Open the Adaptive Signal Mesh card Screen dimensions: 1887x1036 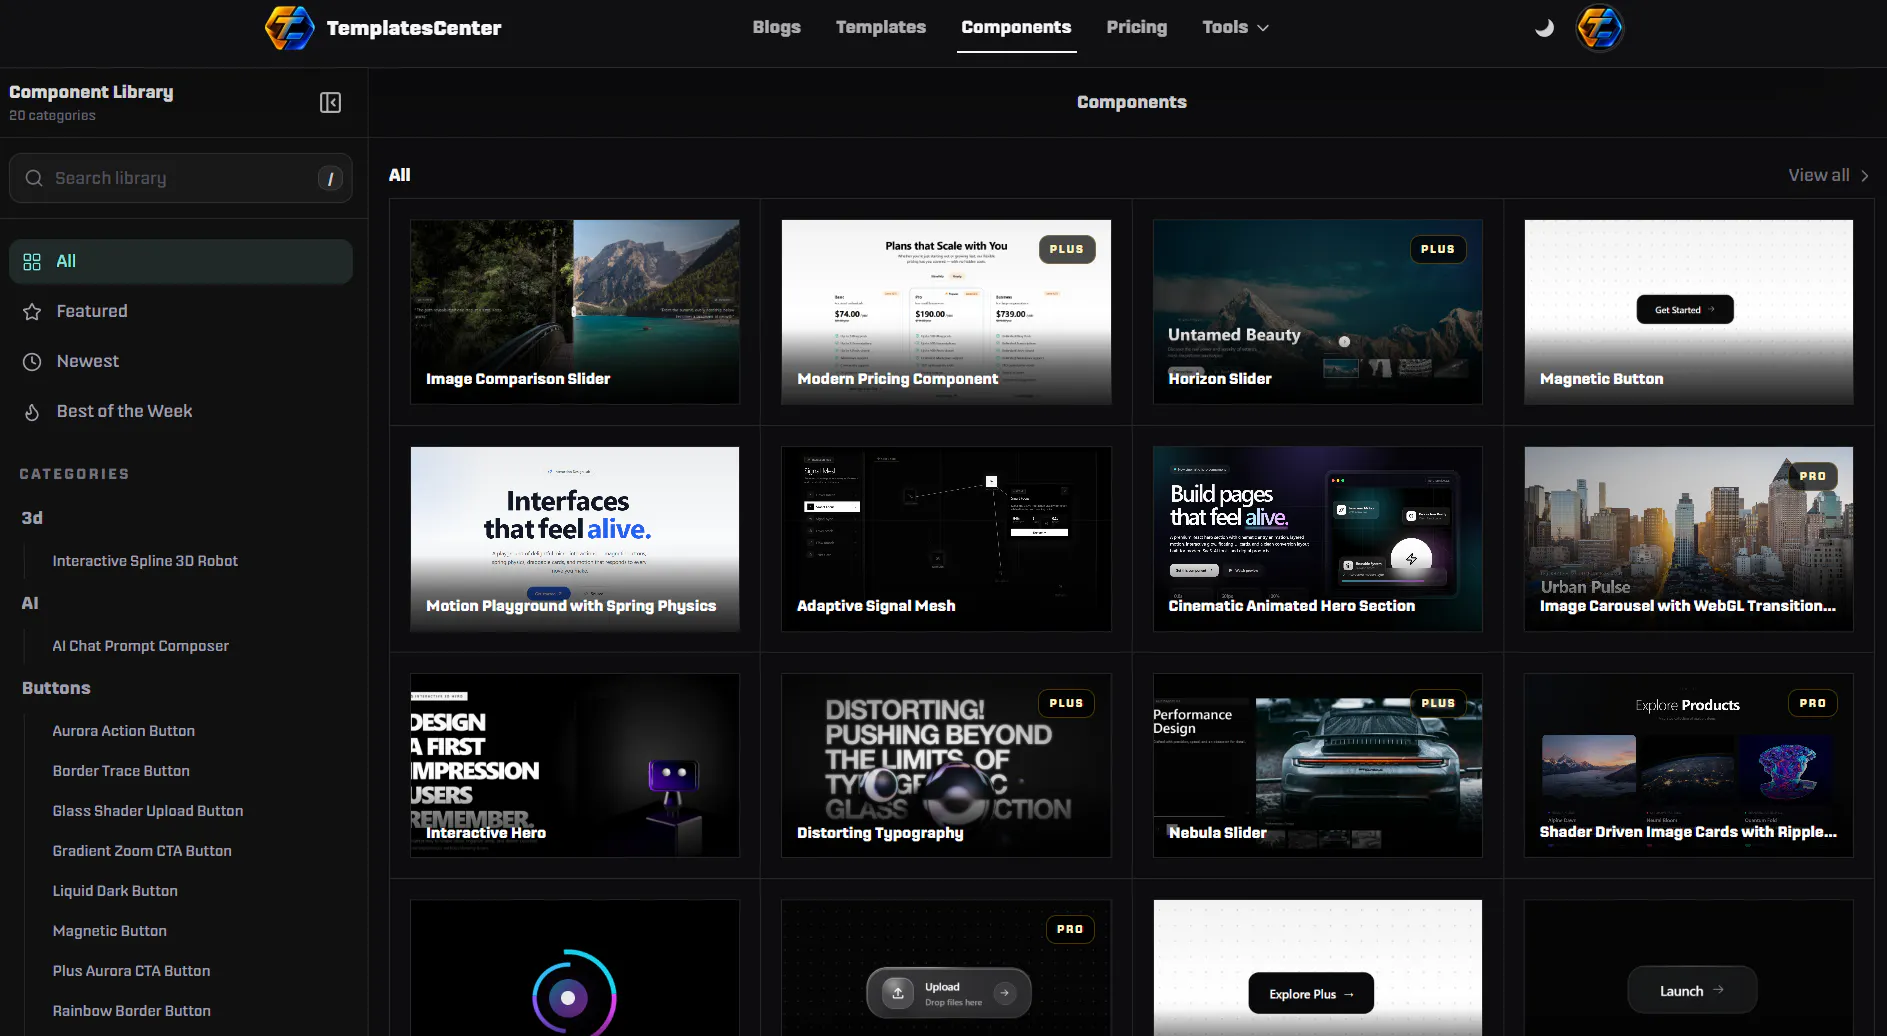[946, 539]
